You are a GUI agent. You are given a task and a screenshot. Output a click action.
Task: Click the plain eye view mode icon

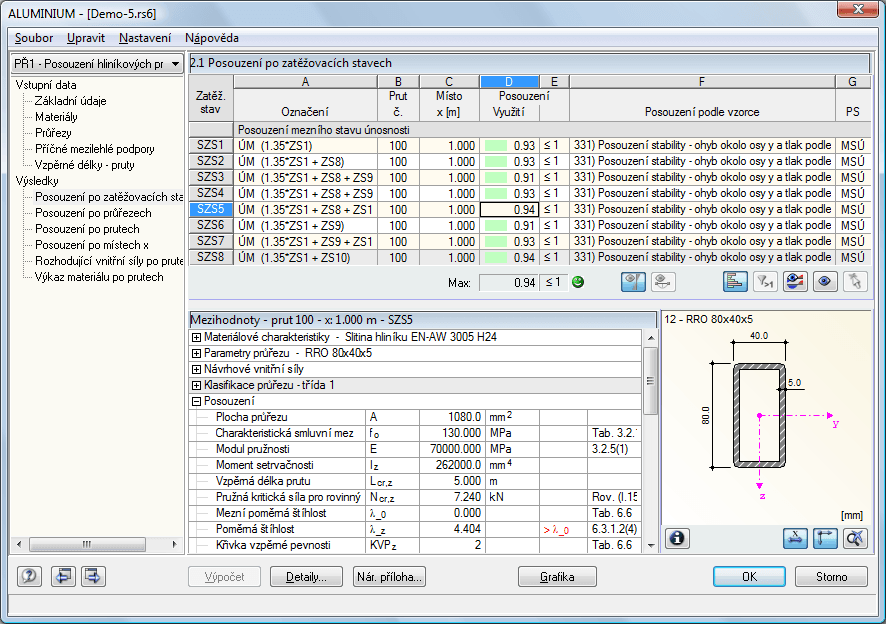(825, 281)
